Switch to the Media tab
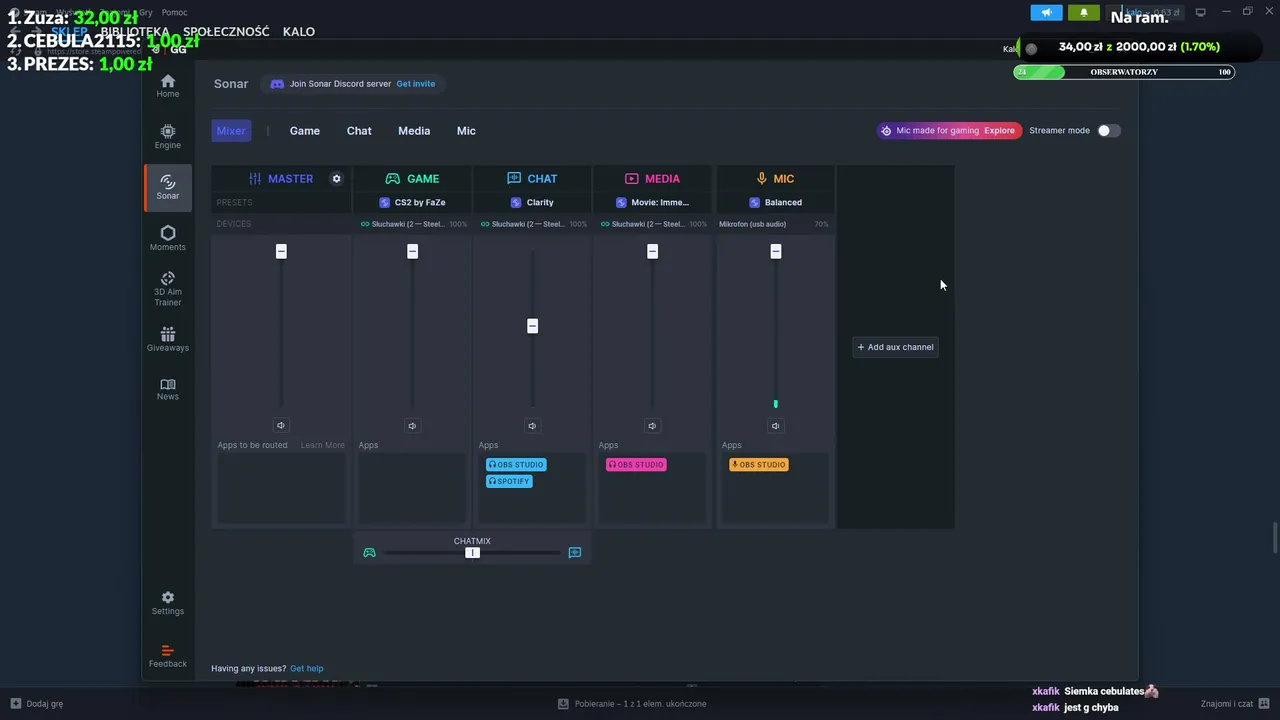The image size is (1280, 720). (x=414, y=131)
